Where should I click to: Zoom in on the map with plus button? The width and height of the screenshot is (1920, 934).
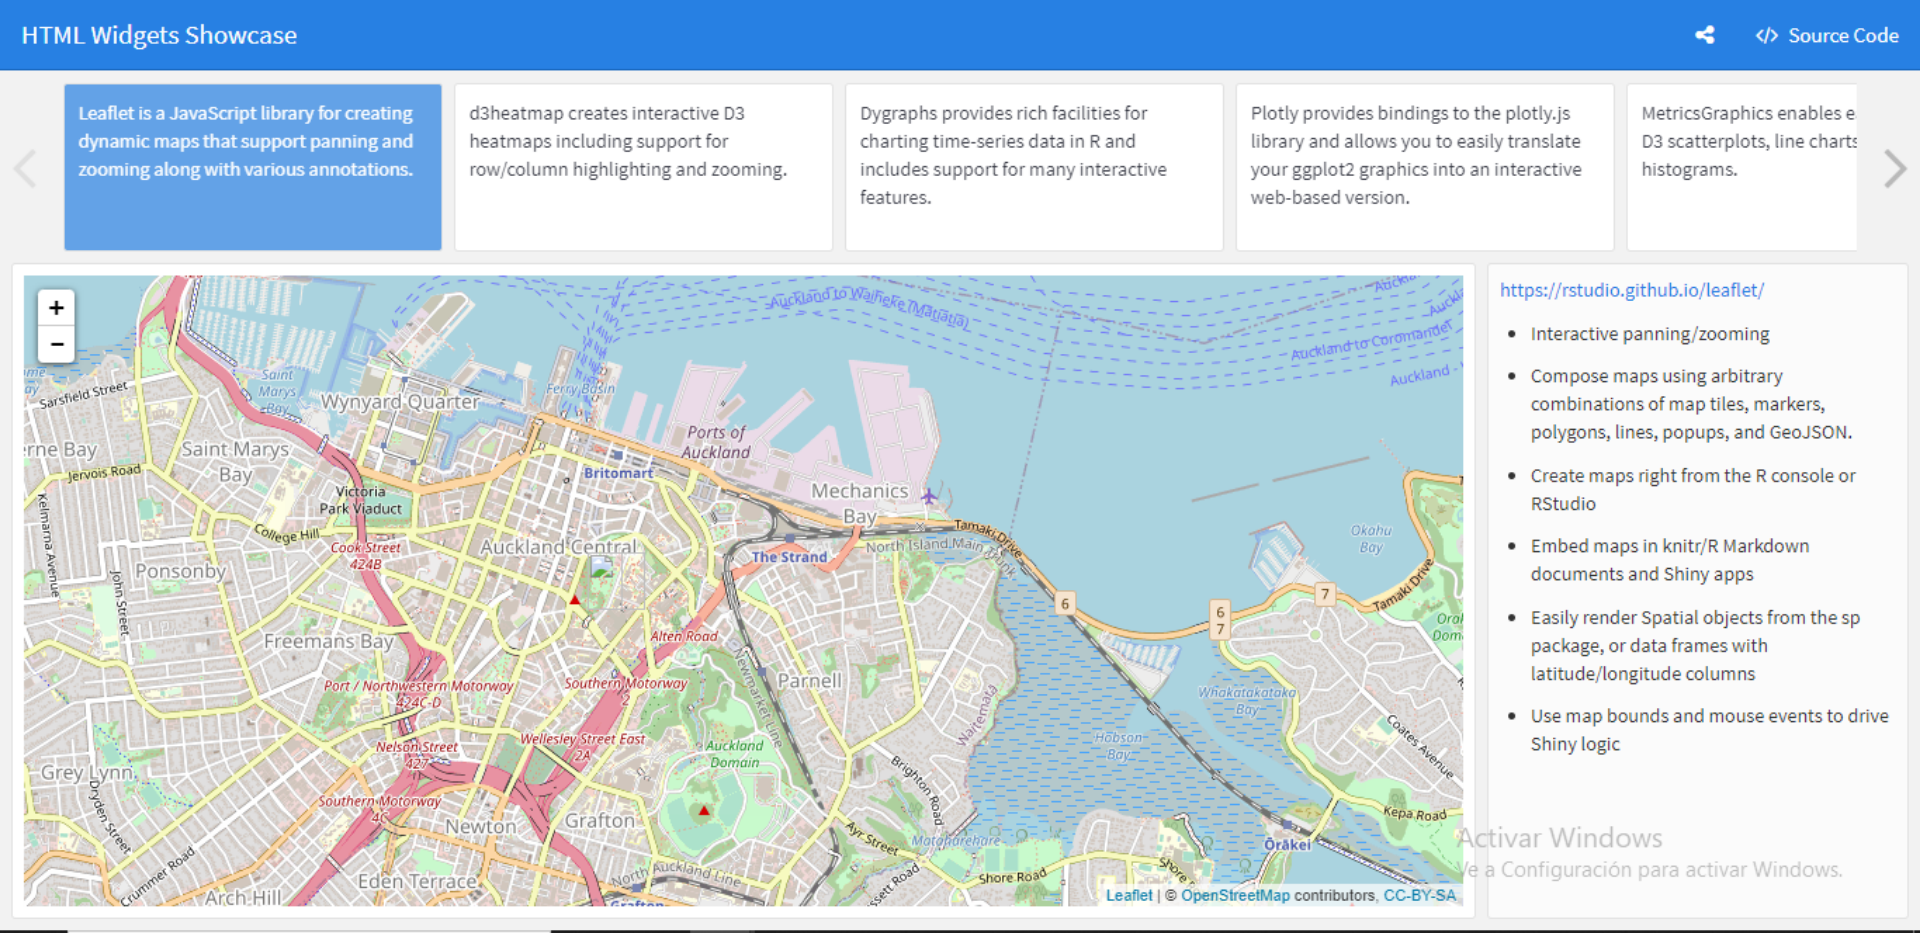pos(57,308)
